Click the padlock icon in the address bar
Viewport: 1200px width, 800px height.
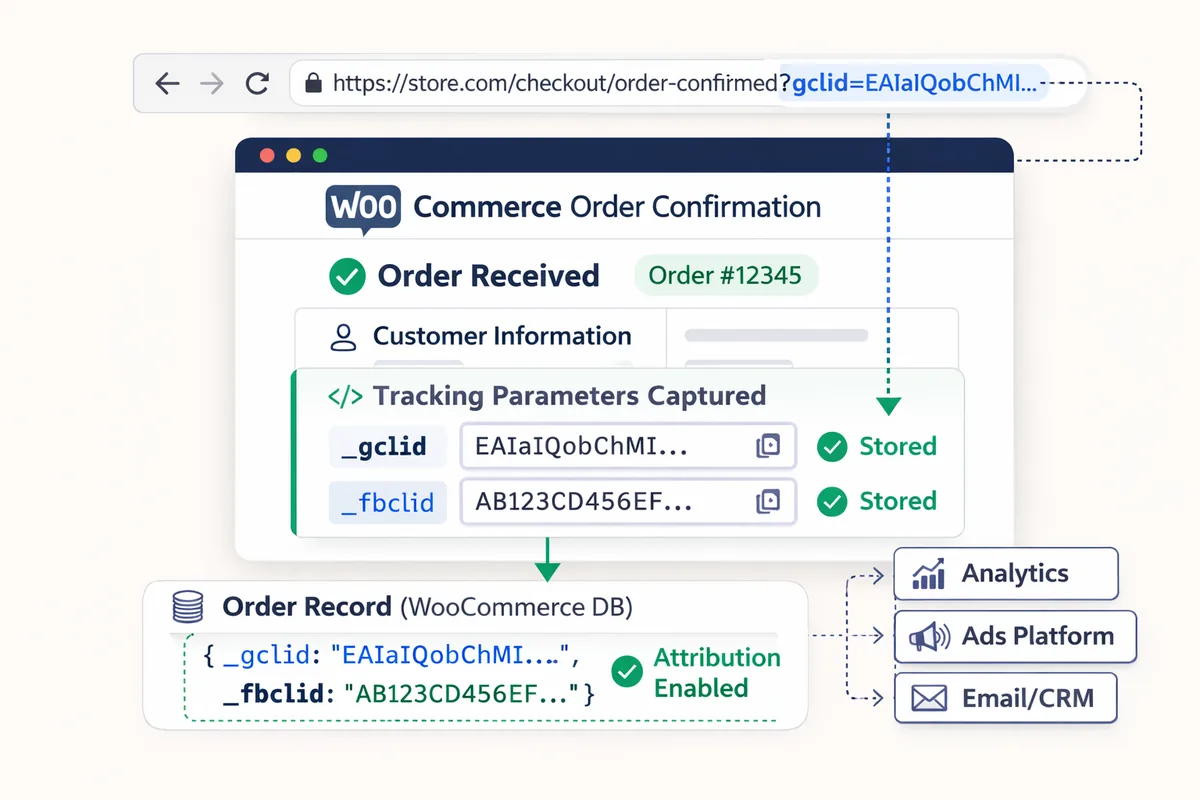[x=313, y=83]
